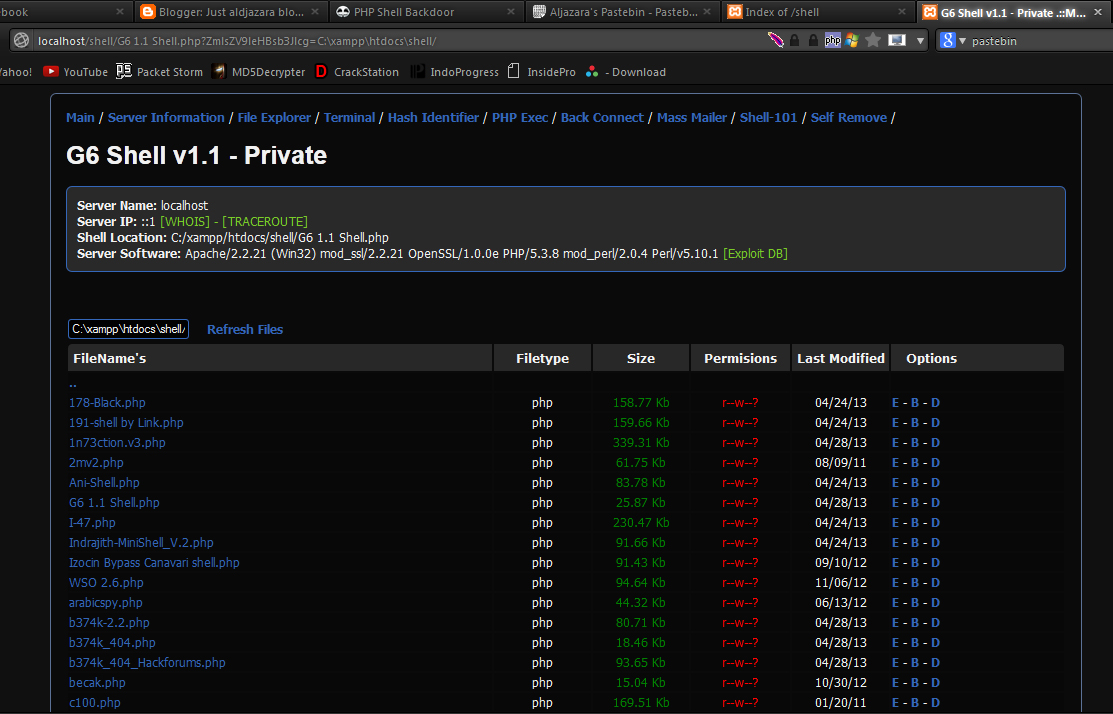Click the Google icon in the search bar
This screenshot has height=714, width=1113.
click(947, 40)
